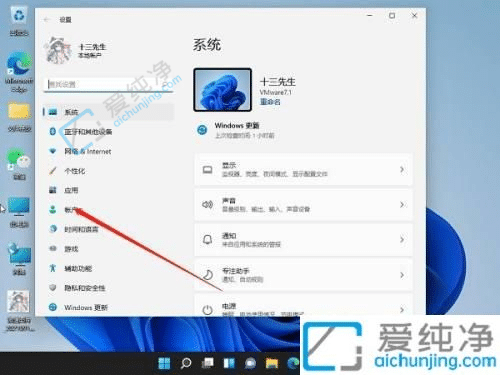Click the PC wallpaper thumbnail under 系统
The height and width of the screenshot is (375, 500).
point(222,90)
